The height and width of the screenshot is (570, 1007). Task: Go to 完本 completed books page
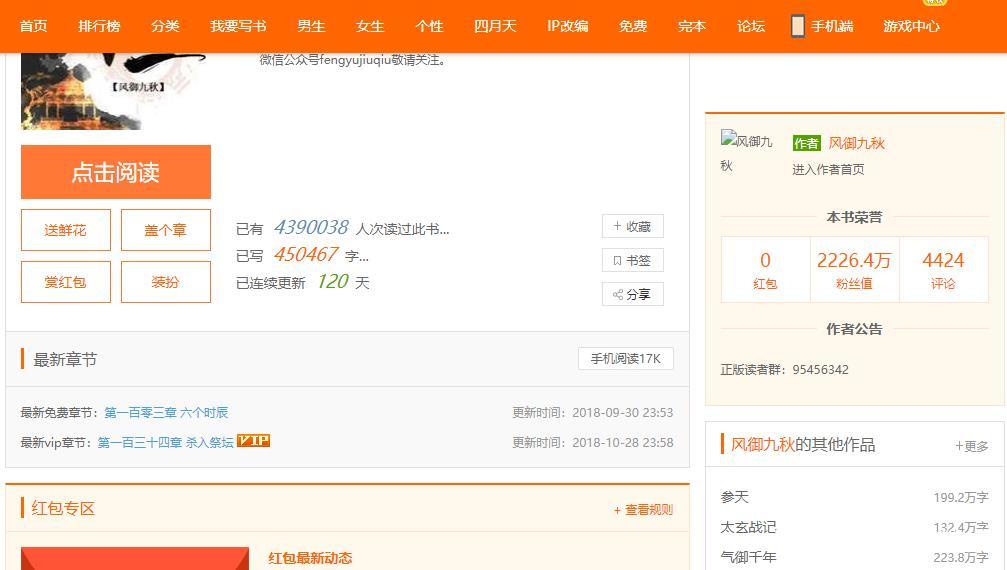692,26
